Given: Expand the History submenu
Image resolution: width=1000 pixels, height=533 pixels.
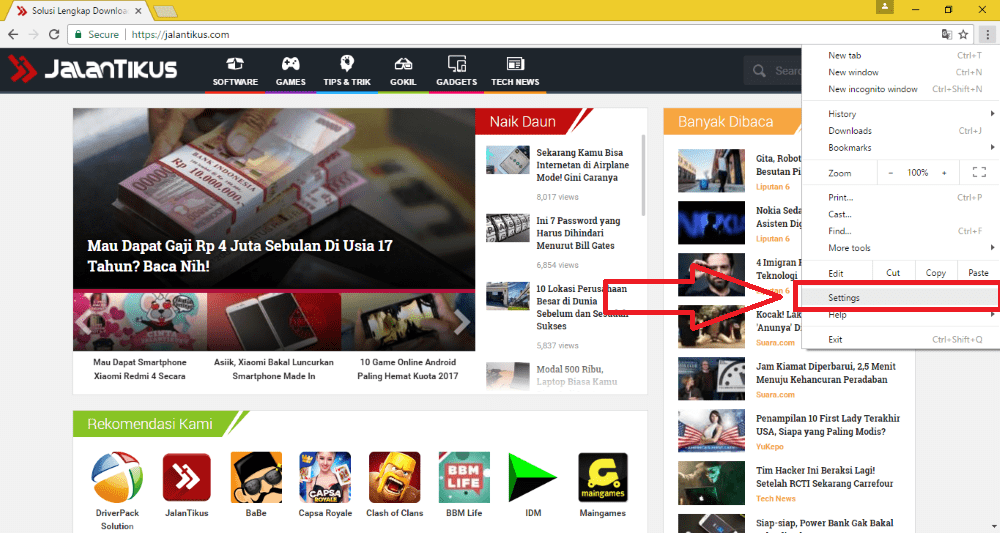Looking at the screenshot, I should click(x=992, y=113).
